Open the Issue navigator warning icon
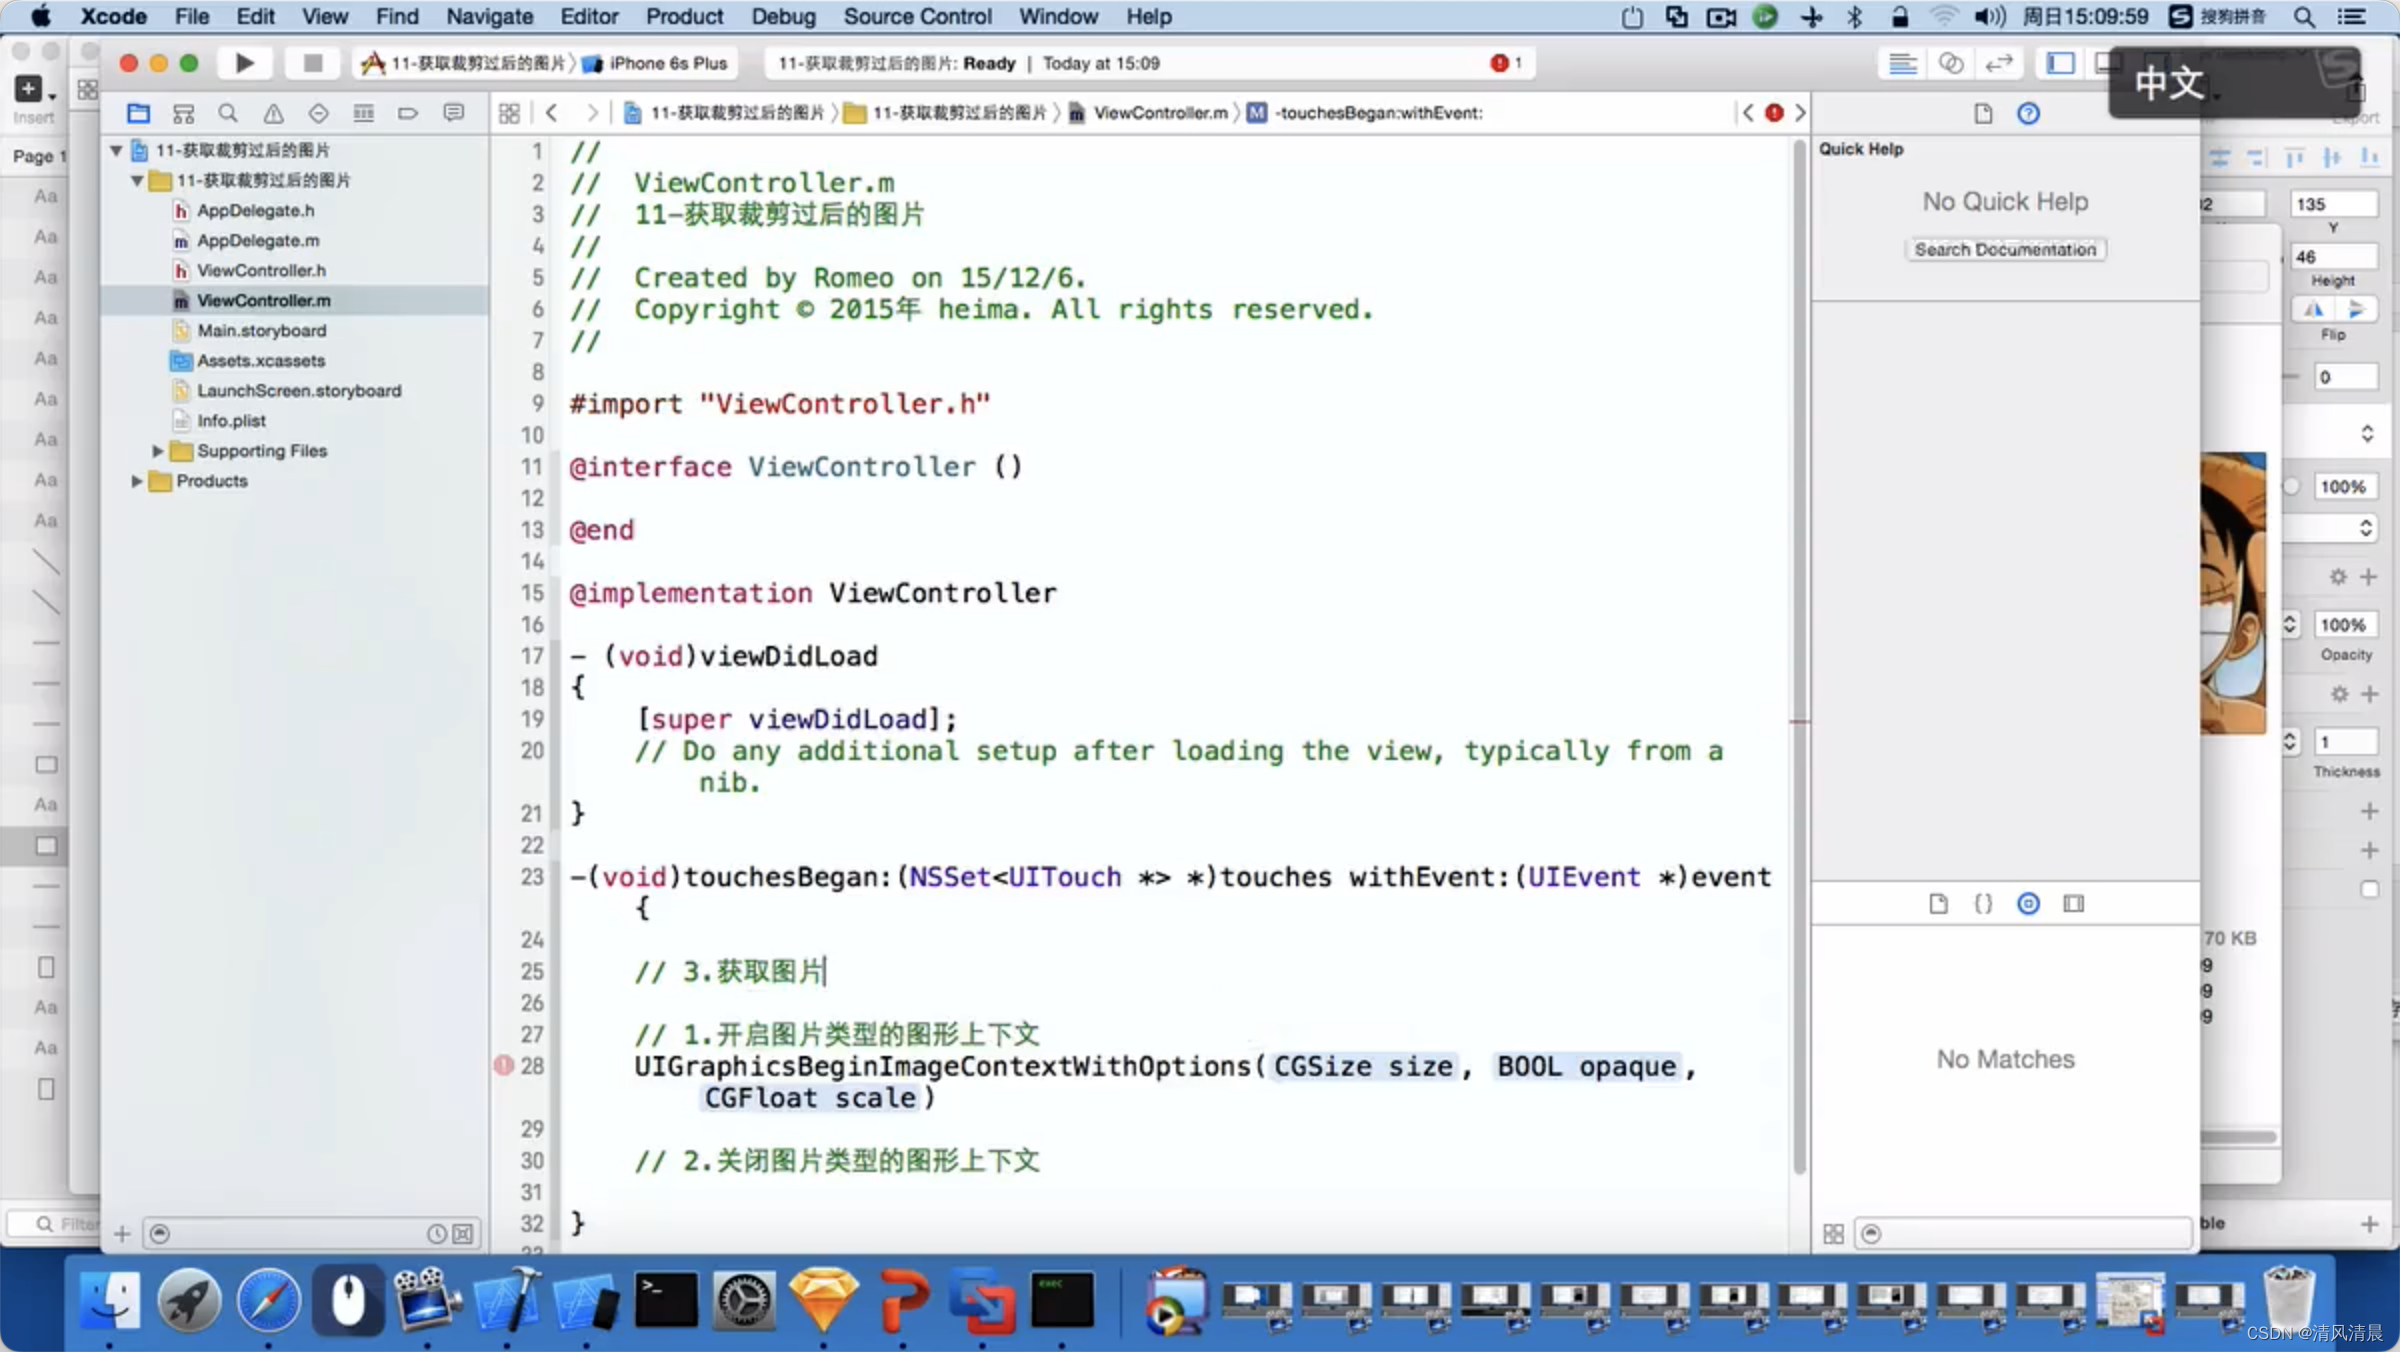The height and width of the screenshot is (1352, 2400). point(273,113)
